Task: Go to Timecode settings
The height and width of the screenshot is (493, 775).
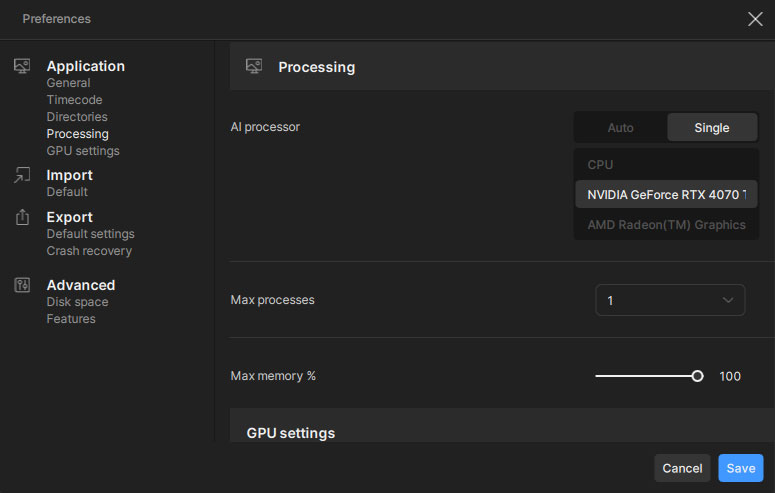Action: [74, 100]
